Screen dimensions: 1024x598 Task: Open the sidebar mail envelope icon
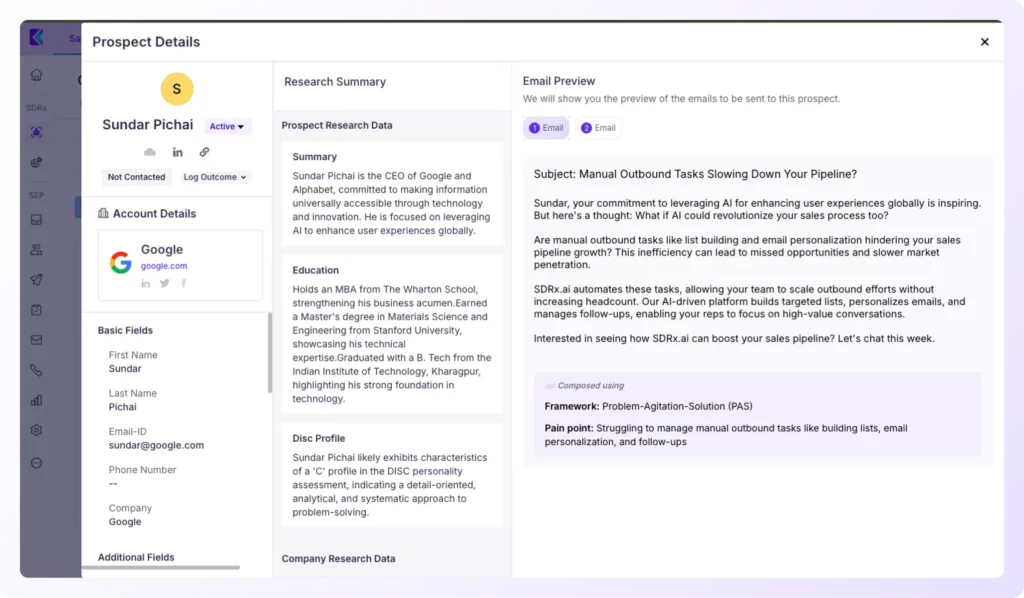[37, 340]
